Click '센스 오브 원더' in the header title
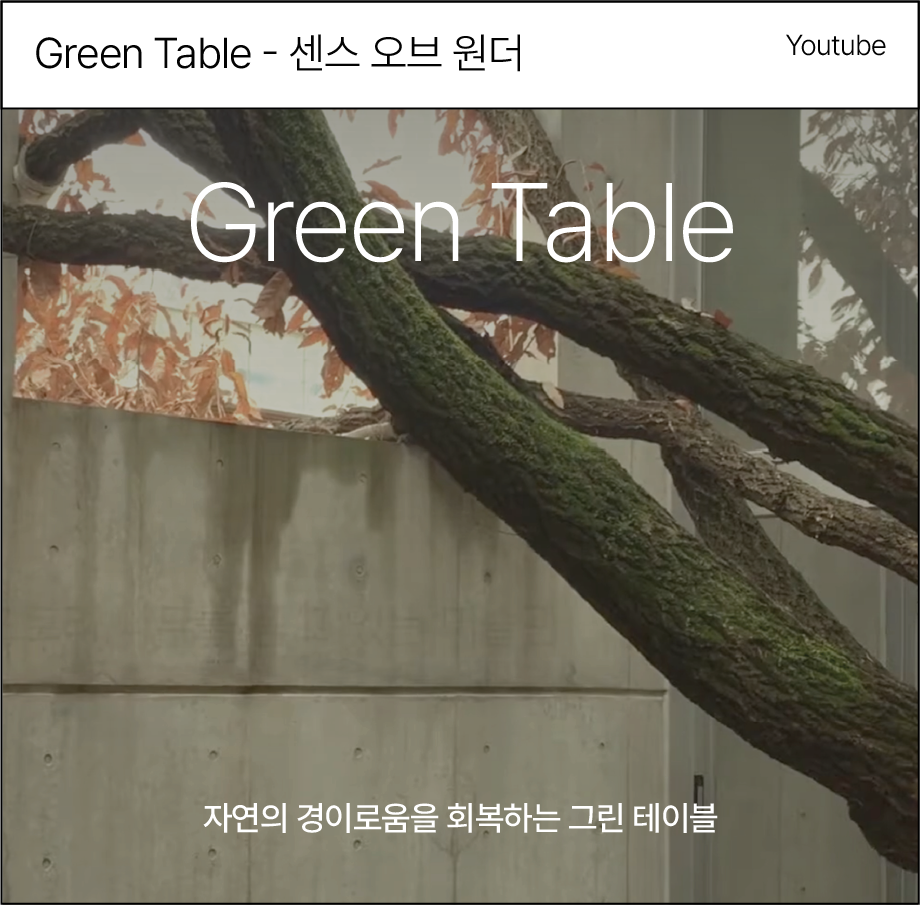Viewport: 920px width, 905px height. [x=405, y=53]
